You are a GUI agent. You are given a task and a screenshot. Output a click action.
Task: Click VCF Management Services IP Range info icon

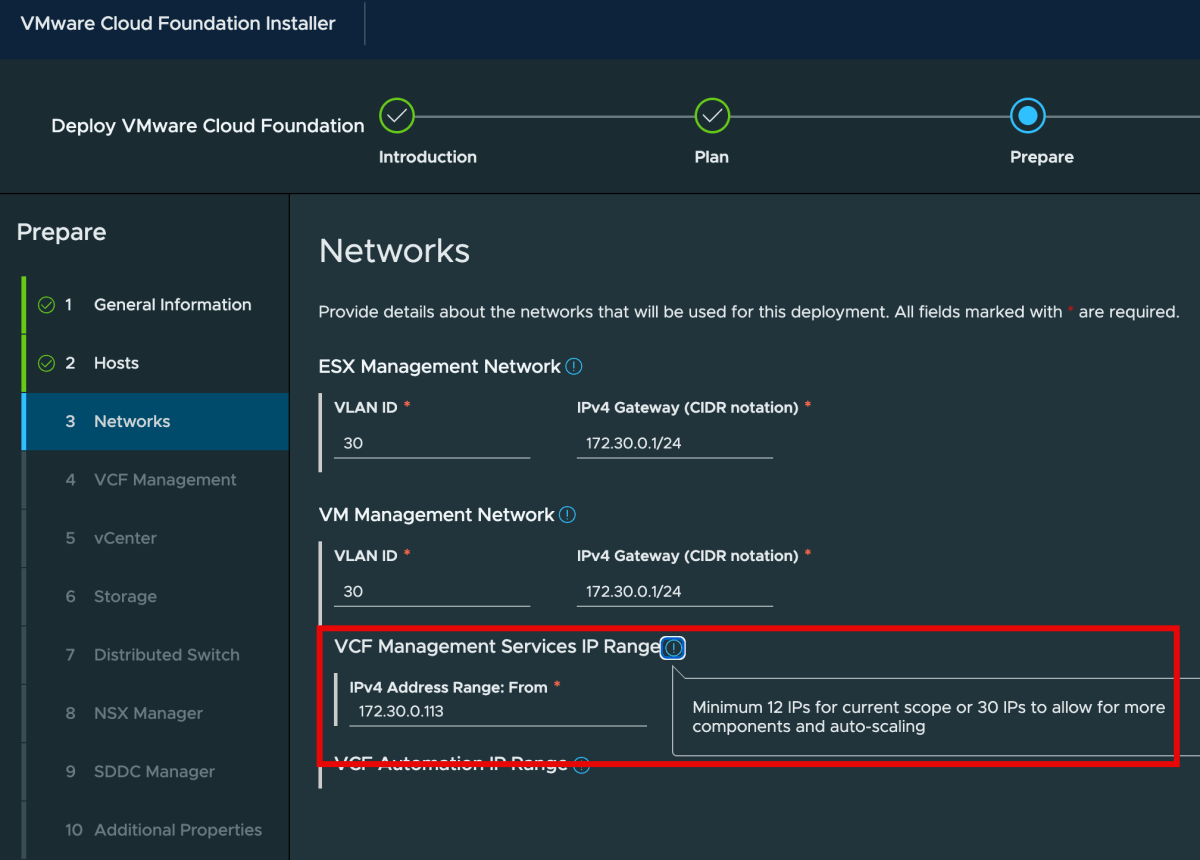coord(674,648)
